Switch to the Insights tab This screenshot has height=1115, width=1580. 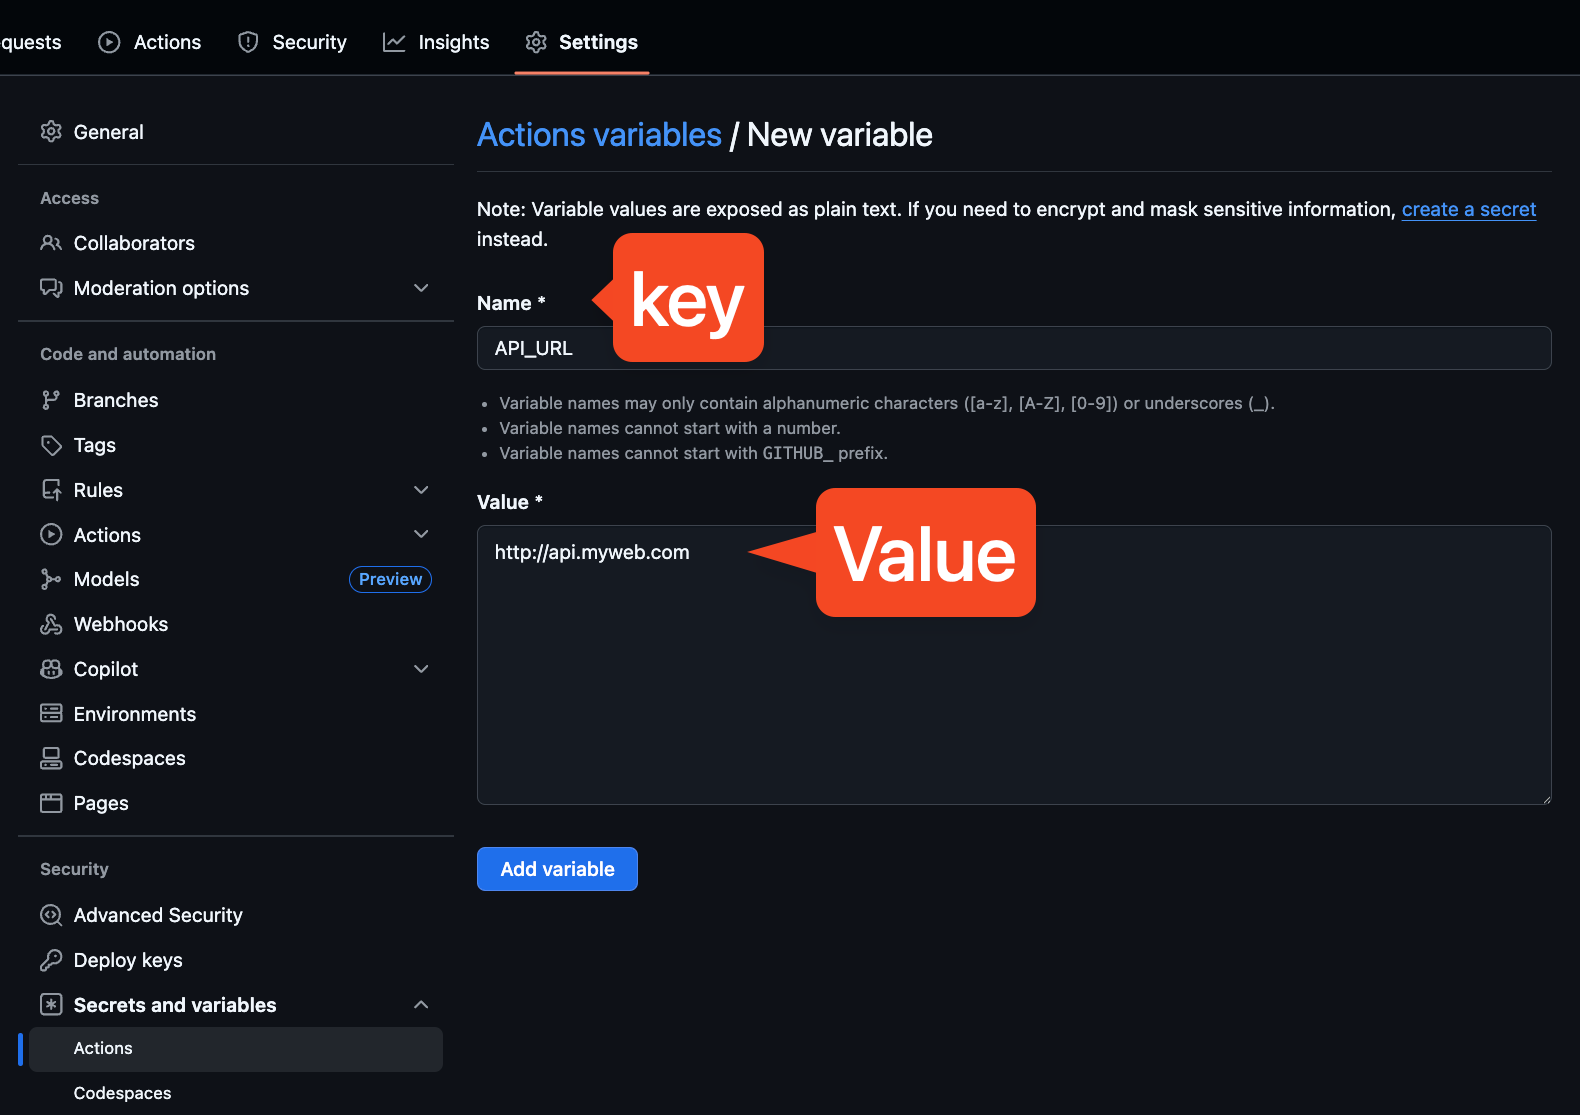coord(436,42)
